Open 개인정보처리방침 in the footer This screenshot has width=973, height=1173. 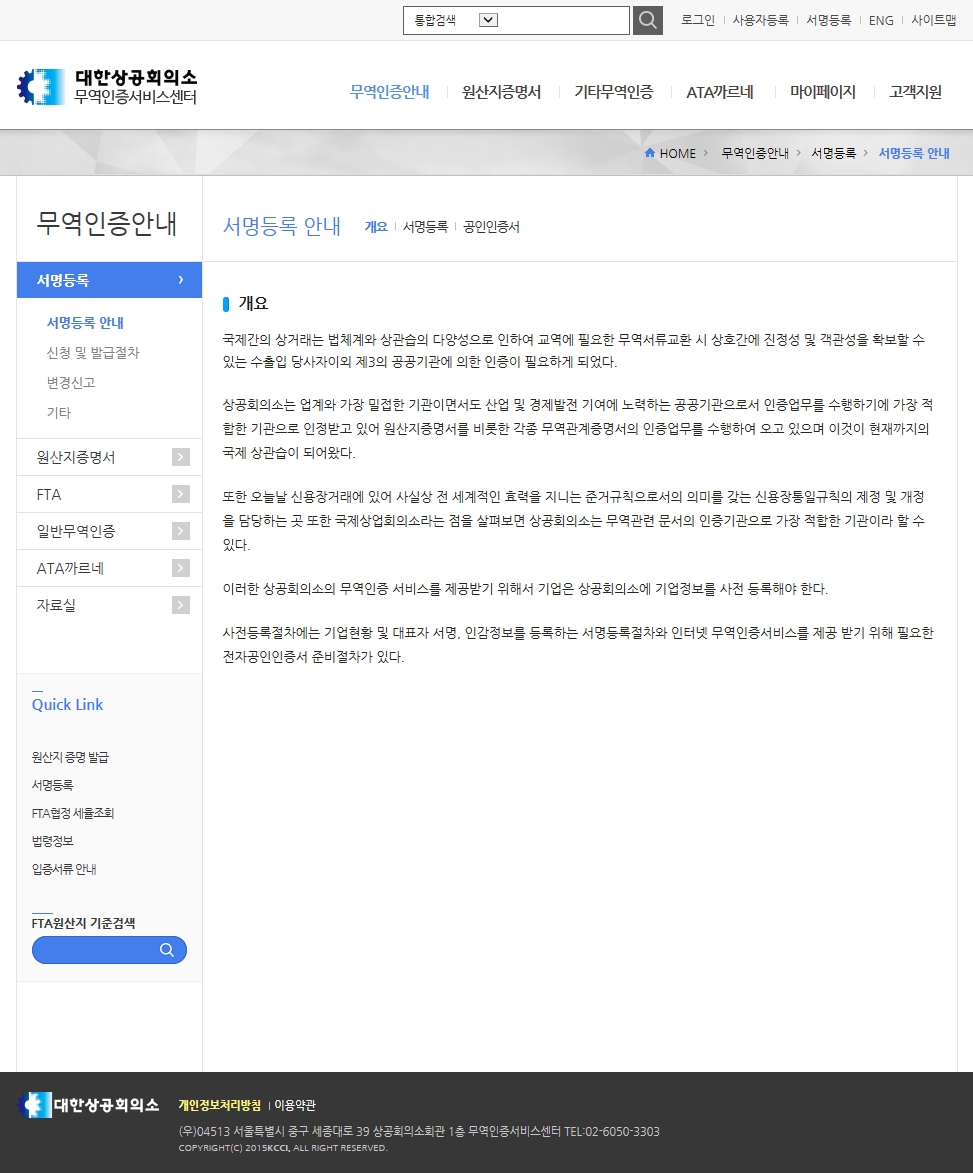click(x=220, y=1105)
